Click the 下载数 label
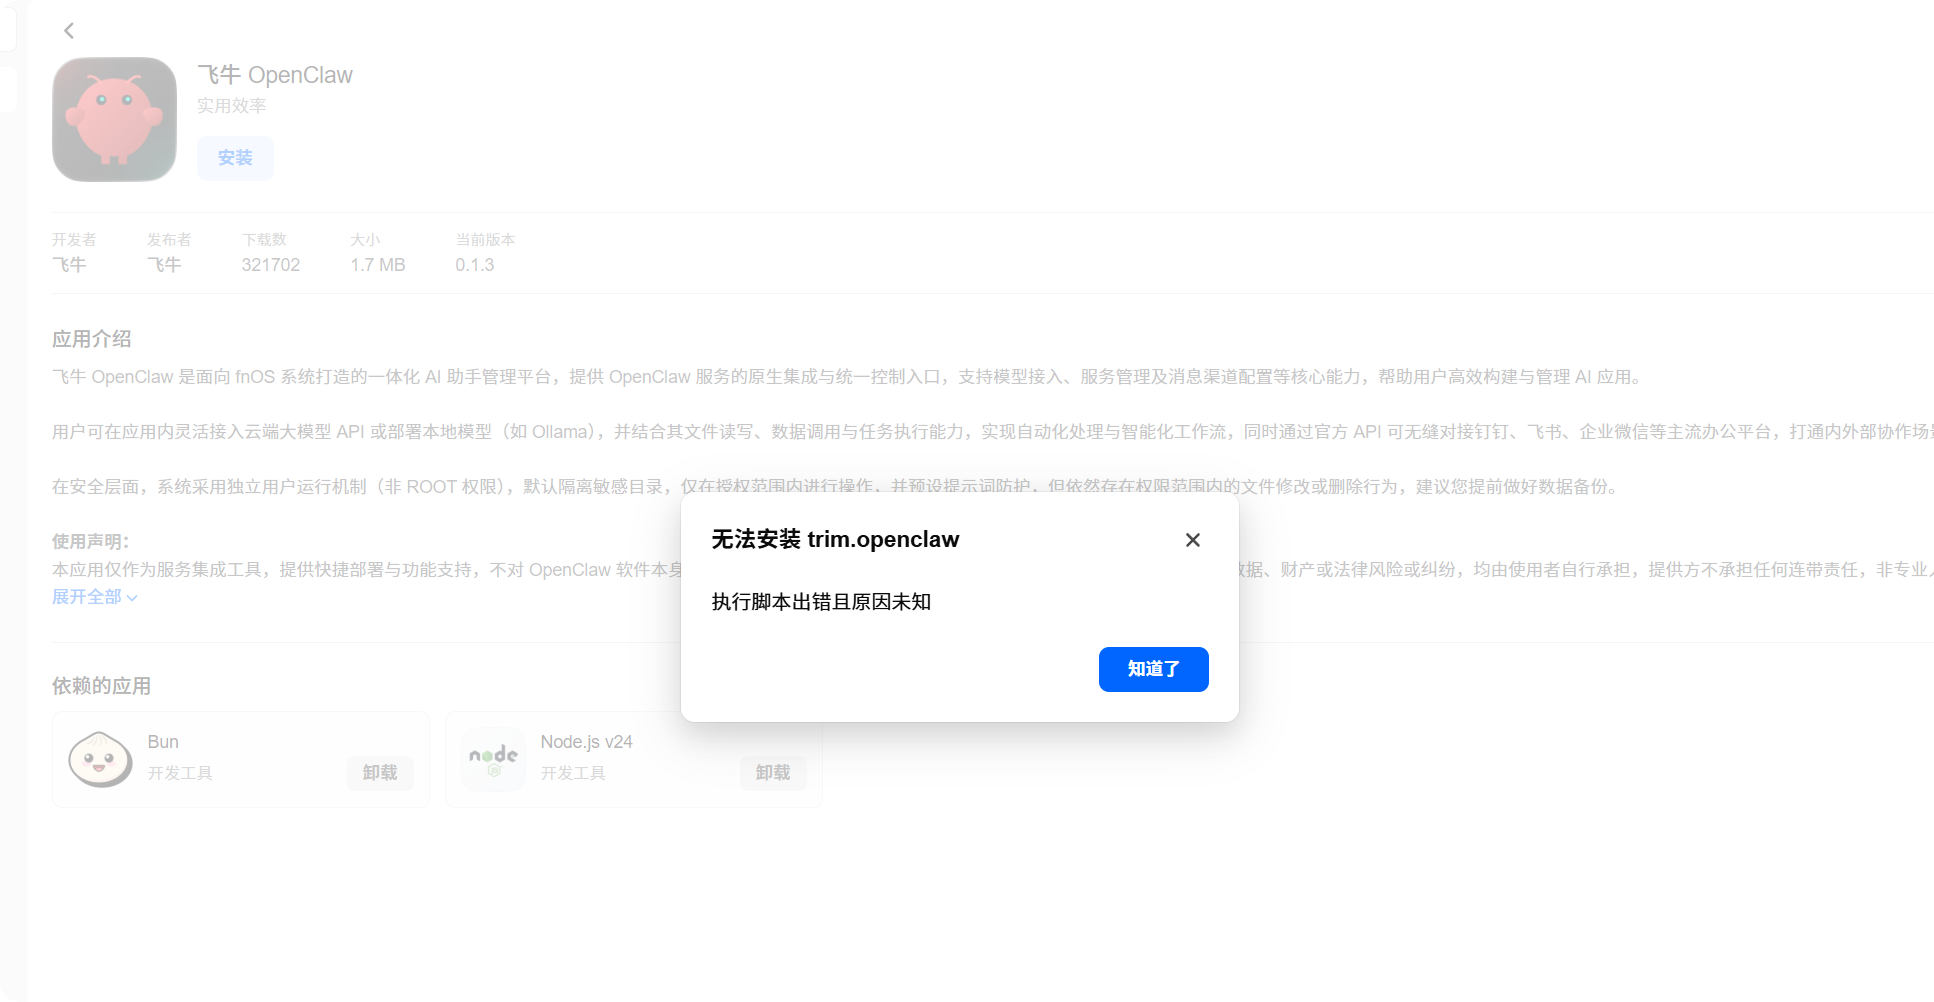Screen dimensions: 1934x1002 (264, 240)
